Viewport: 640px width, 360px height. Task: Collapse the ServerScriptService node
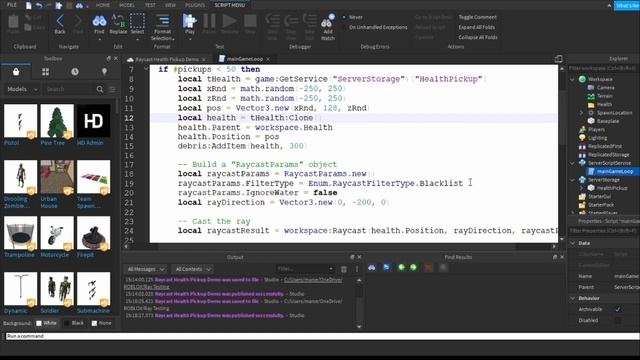pyautogui.click(x=572, y=163)
